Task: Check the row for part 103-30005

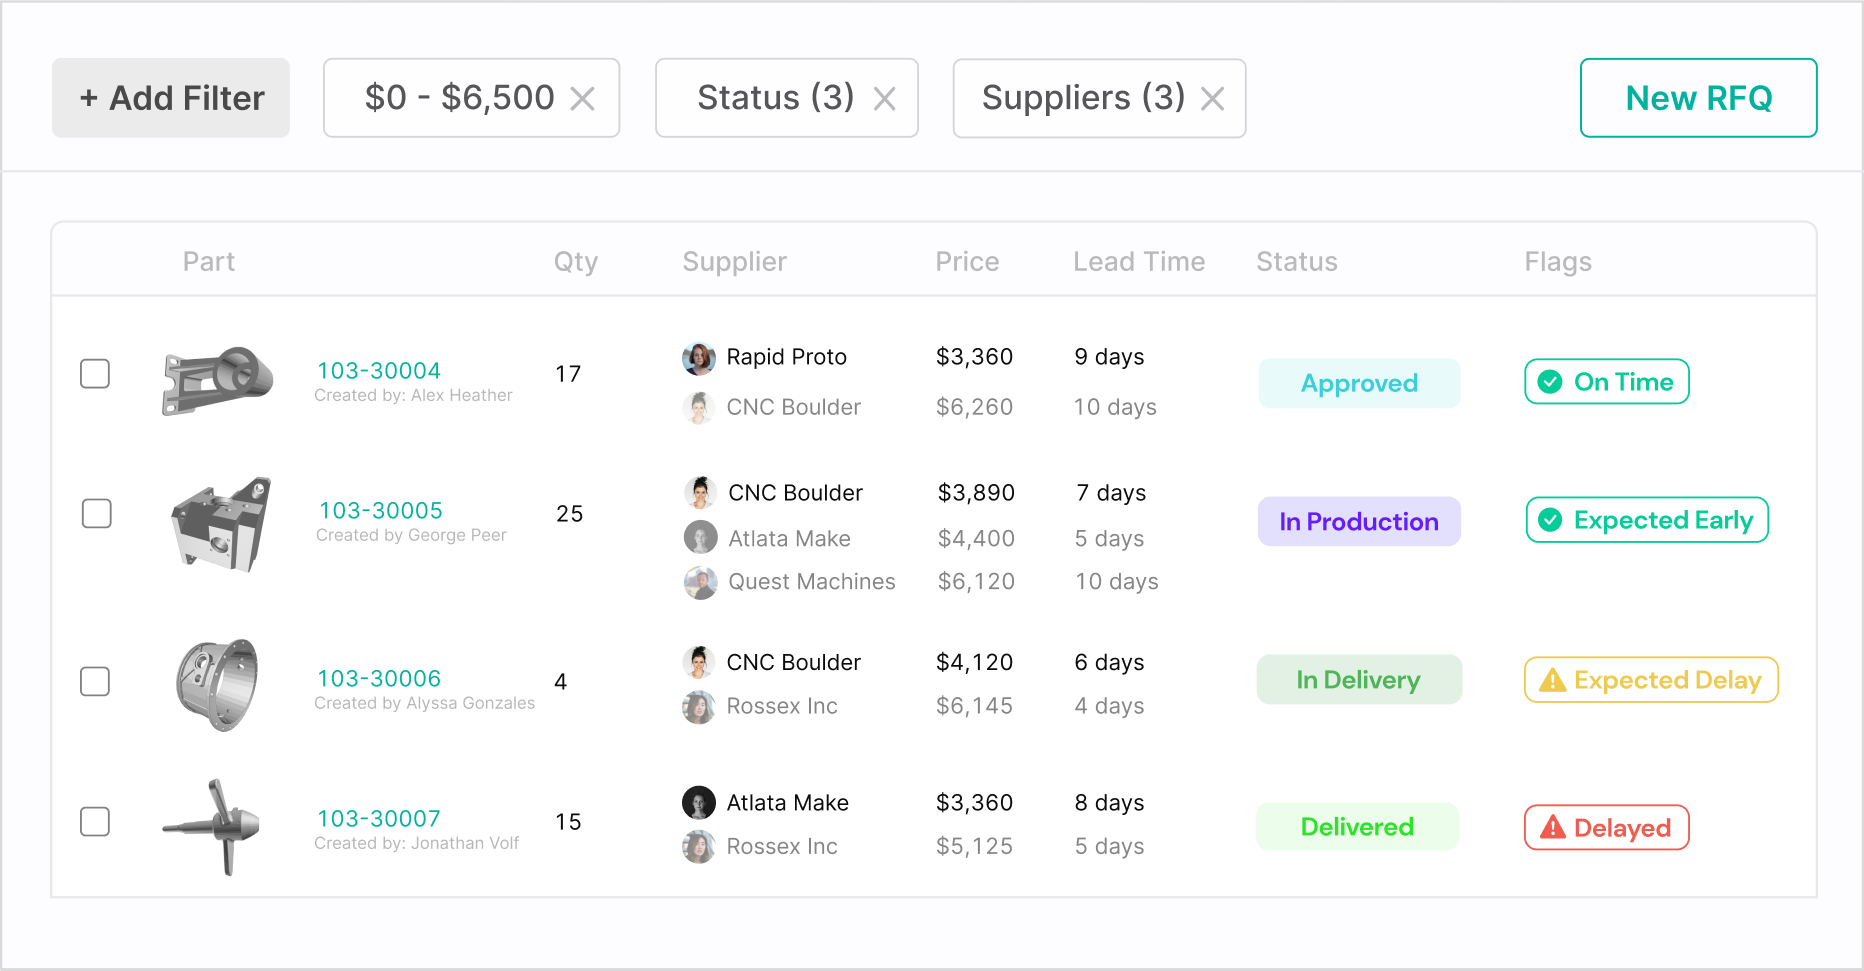Action: point(96,513)
